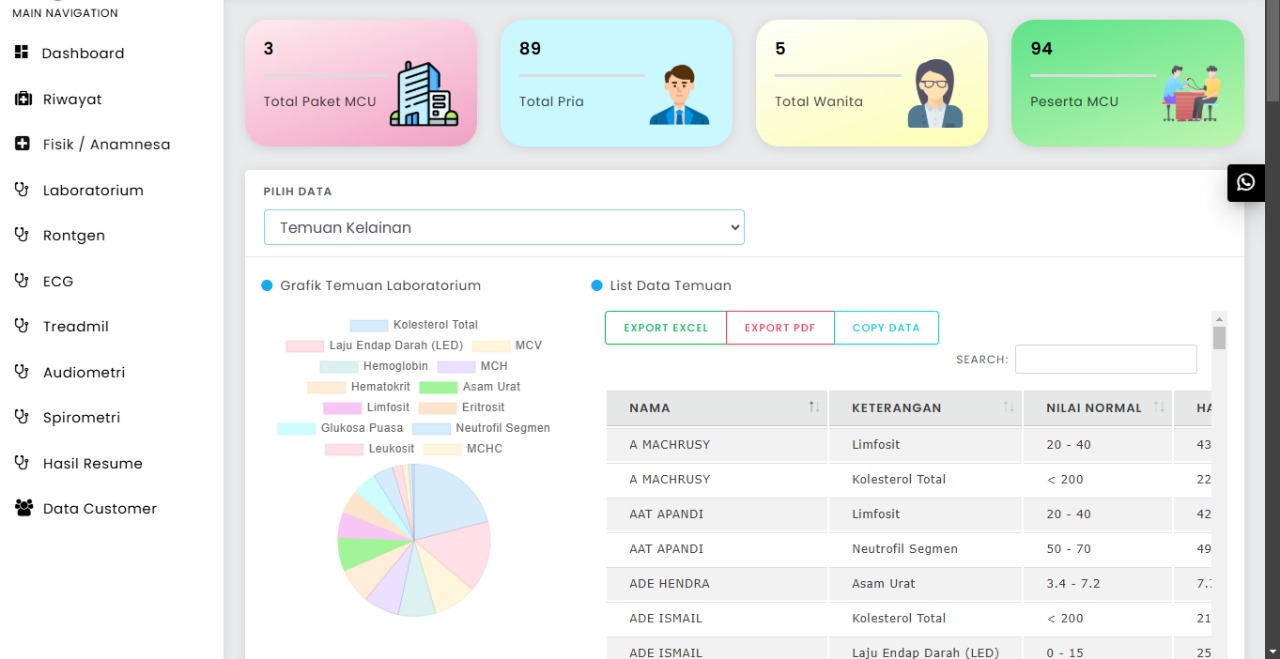Click the woman avatar on Total Wanita card
Screen dimensions: 1280x659
point(935,94)
